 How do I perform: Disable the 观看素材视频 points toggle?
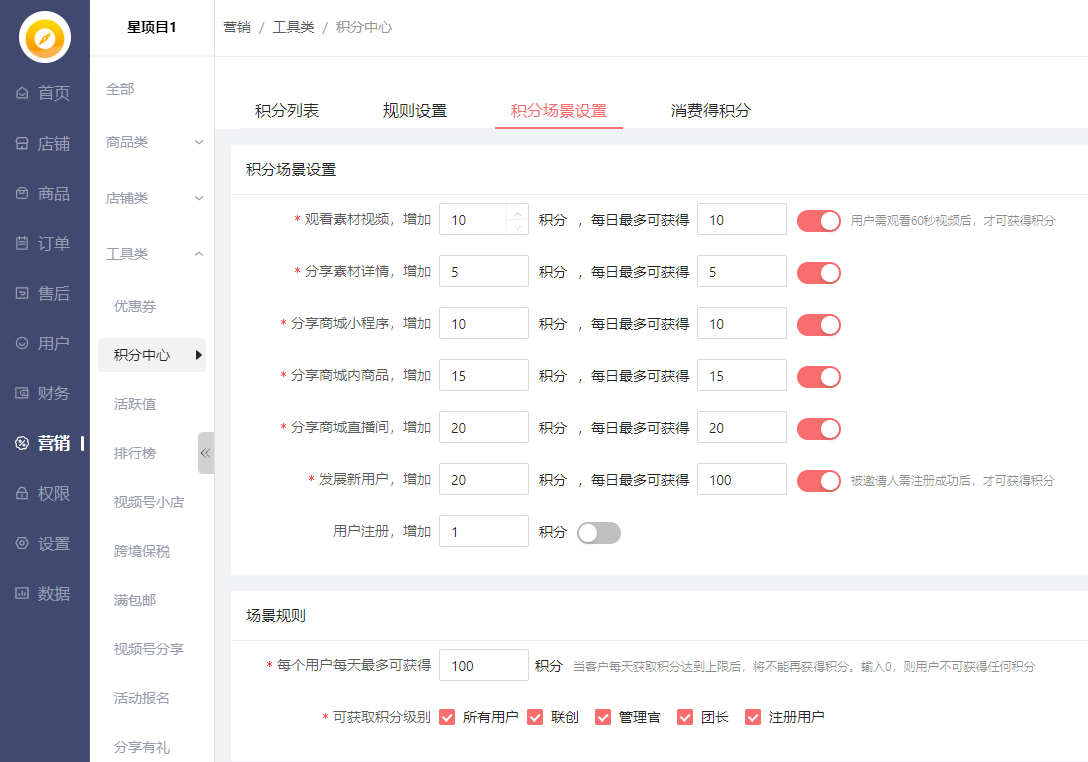(818, 220)
